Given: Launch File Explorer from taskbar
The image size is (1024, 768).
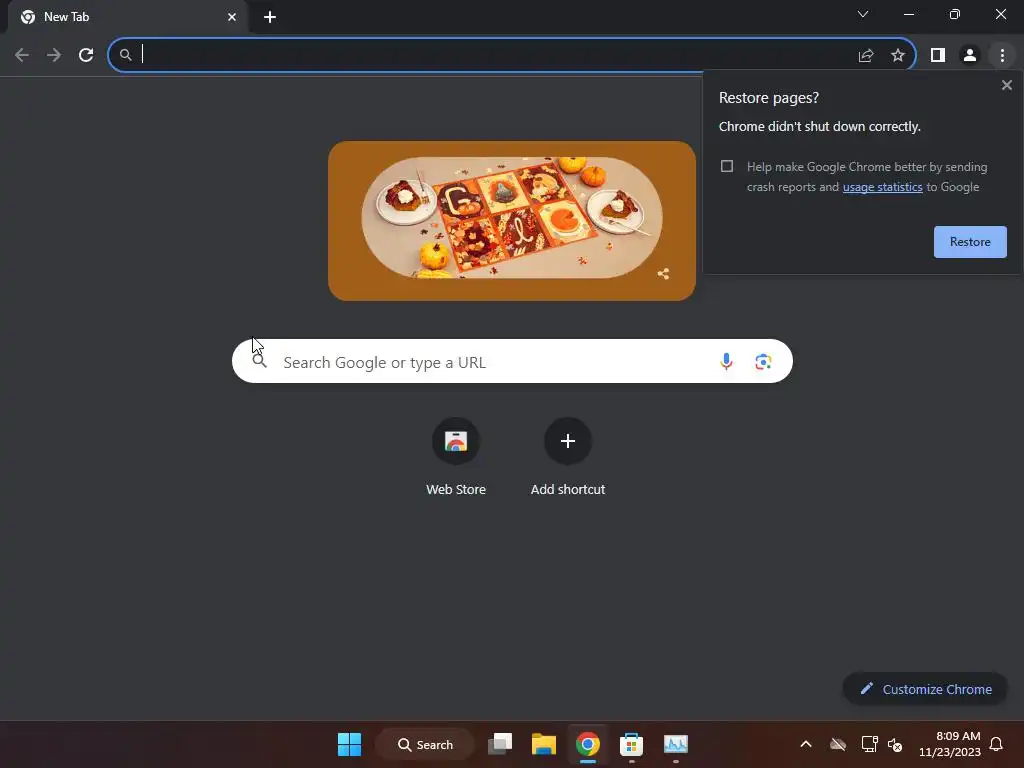Looking at the screenshot, I should tap(543, 744).
